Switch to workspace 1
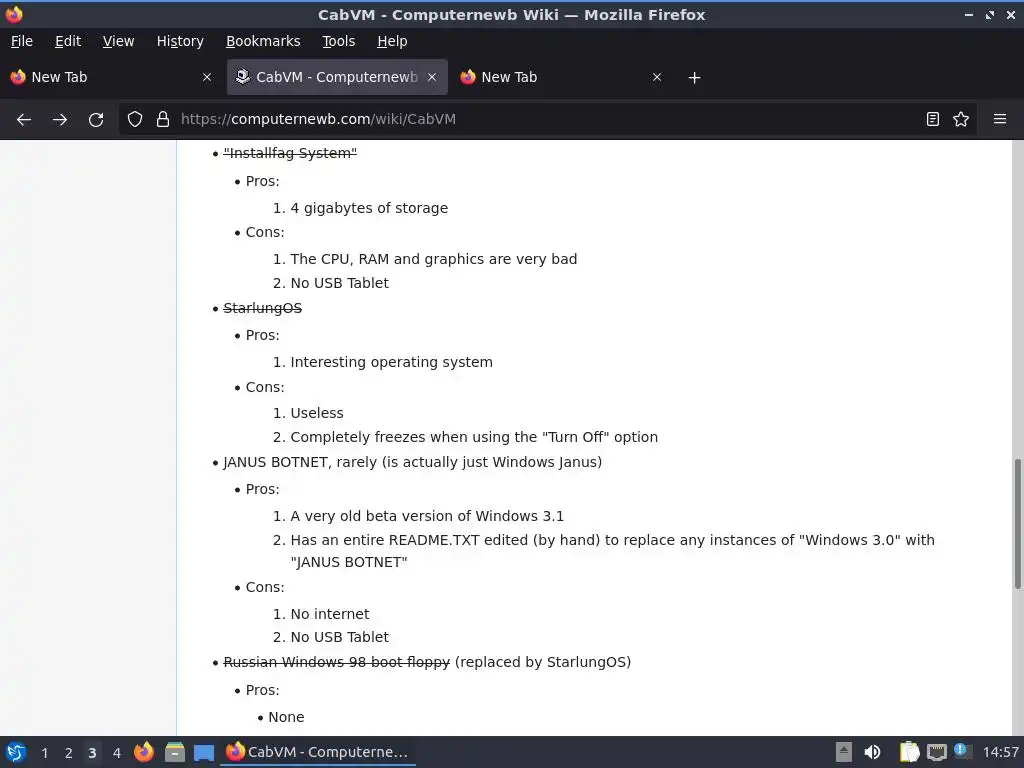 44,753
